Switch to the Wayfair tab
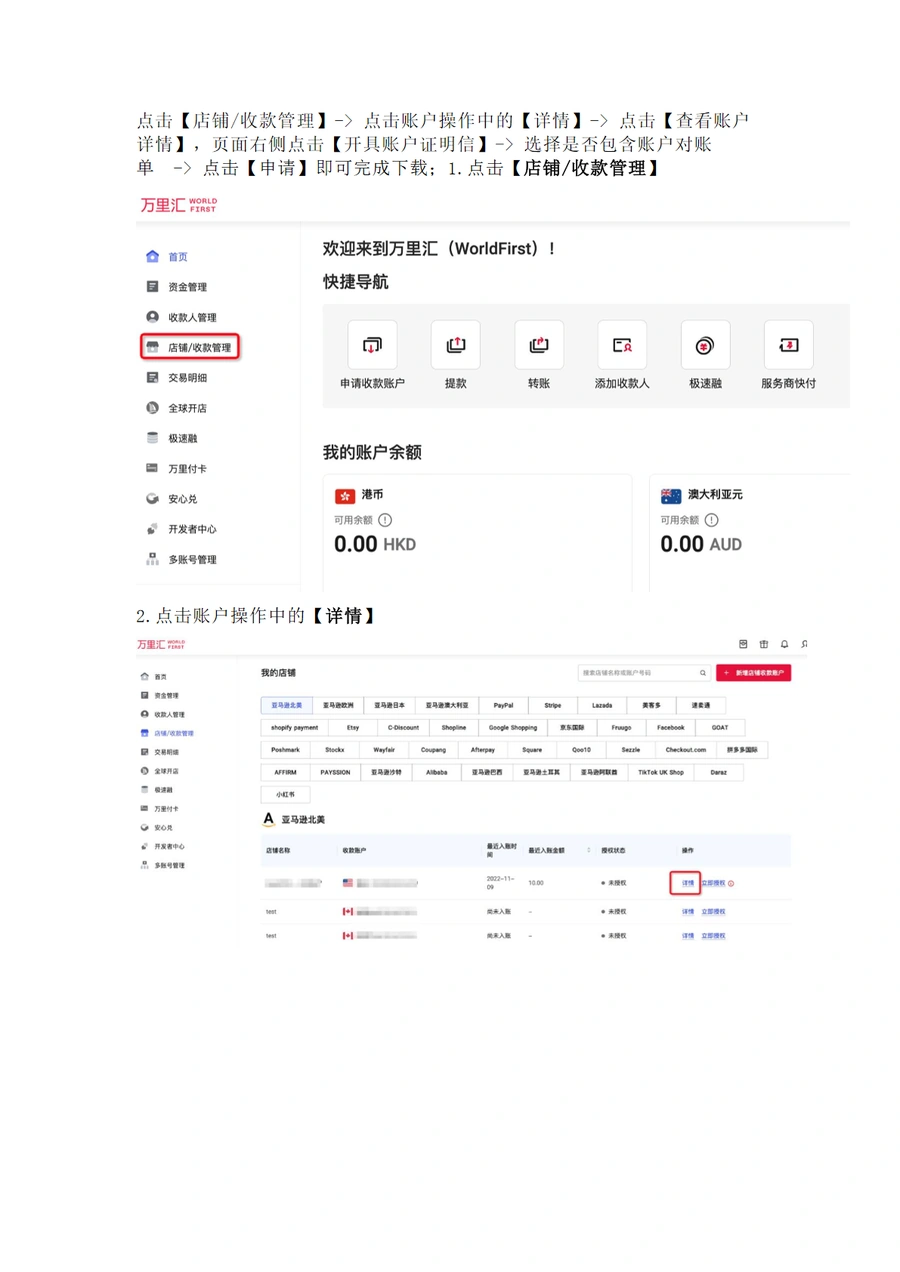This screenshot has height=1272, width=900. pyautogui.click(x=384, y=750)
